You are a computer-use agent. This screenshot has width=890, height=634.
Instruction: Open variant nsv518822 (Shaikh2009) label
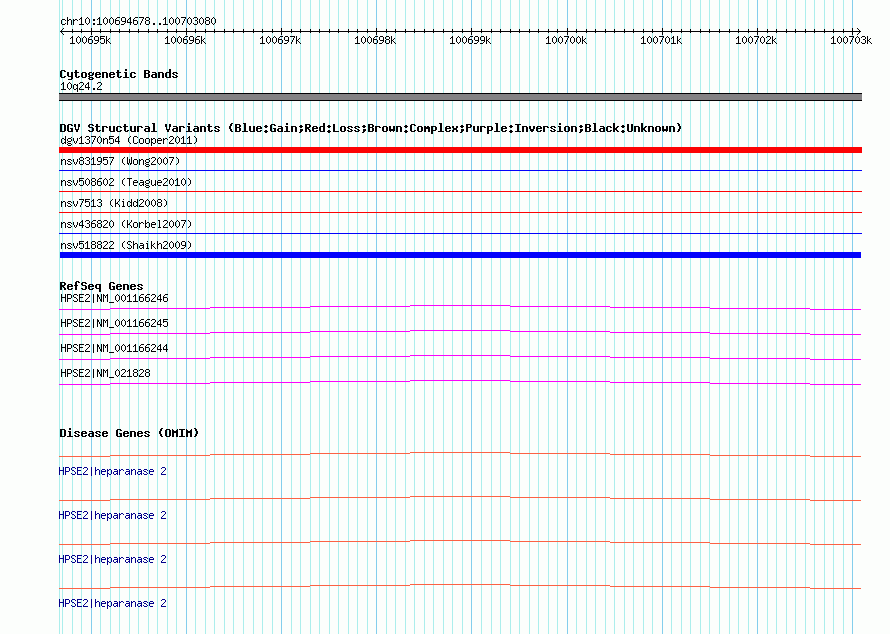click(126, 245)
